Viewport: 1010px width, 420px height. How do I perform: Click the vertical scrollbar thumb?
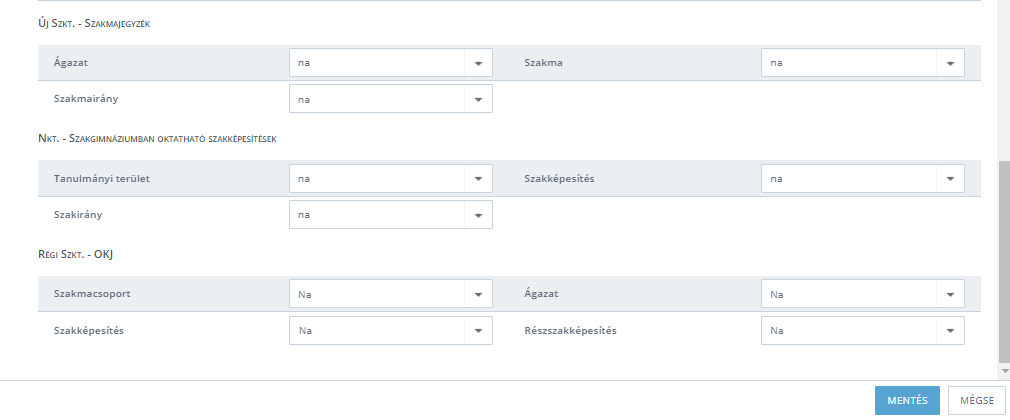(x=1004, y=261)
